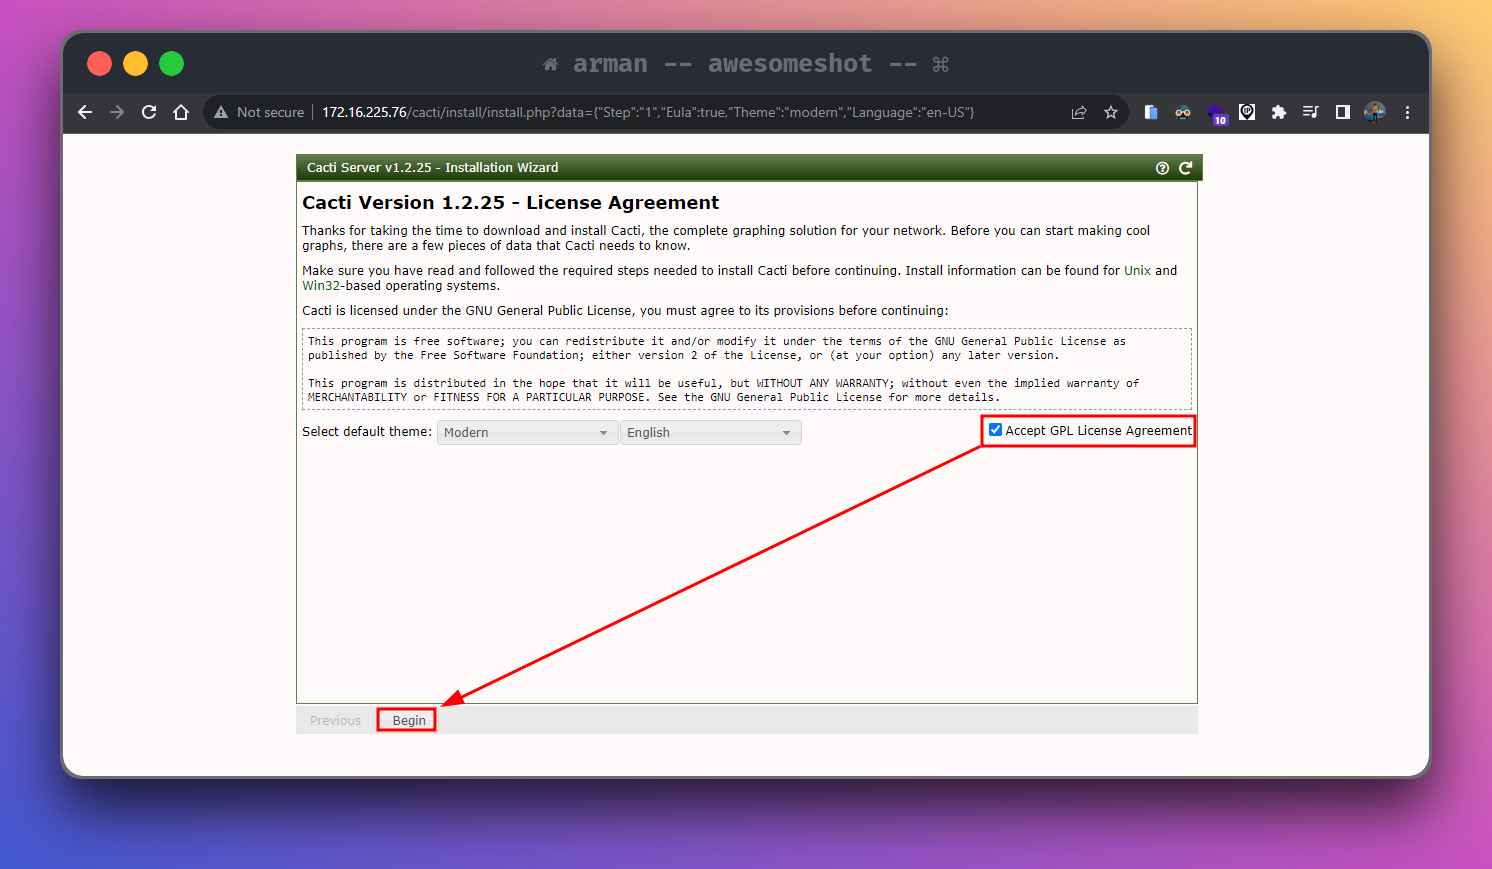Open the Extensions puzzle piece icon
The height and width of the screenshot is (869, 1492).
1278,112
